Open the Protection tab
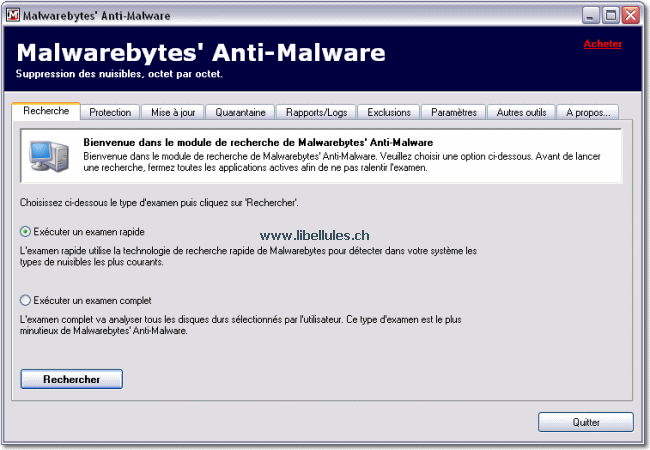The width and height of the screenshot is (650, 450). 110,112
